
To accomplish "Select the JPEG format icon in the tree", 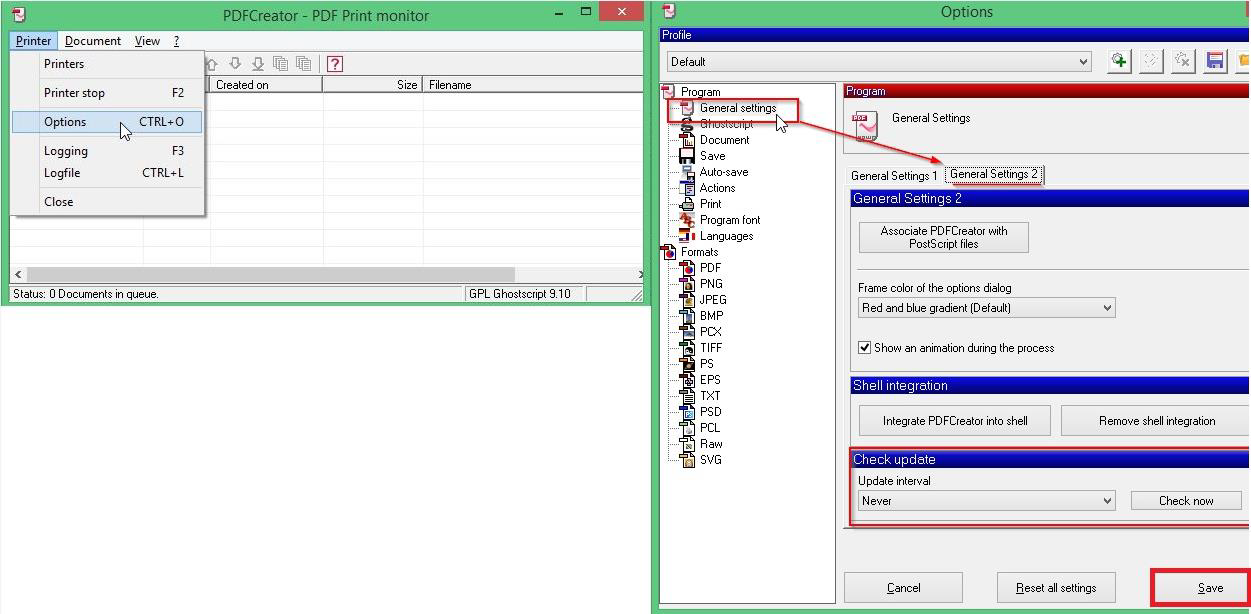I will click(687, 300).
